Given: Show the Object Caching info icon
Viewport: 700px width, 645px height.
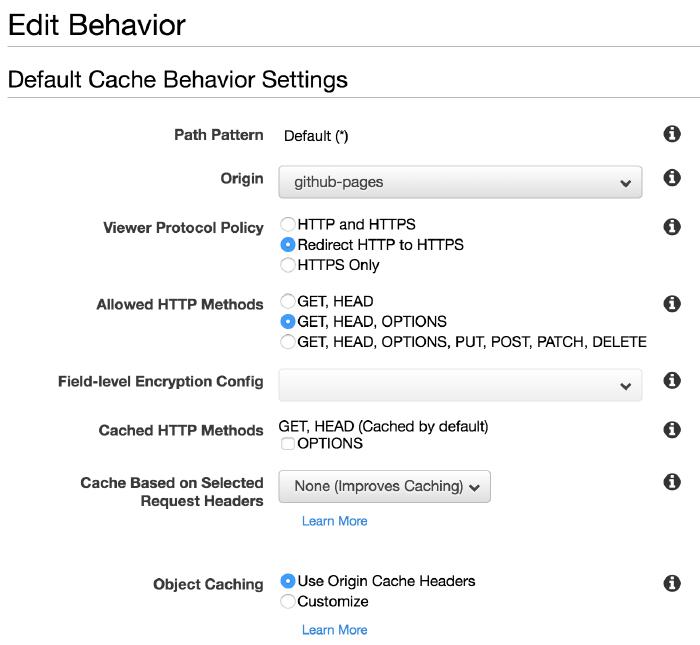Looking at the screenshot, I should 672,583.
